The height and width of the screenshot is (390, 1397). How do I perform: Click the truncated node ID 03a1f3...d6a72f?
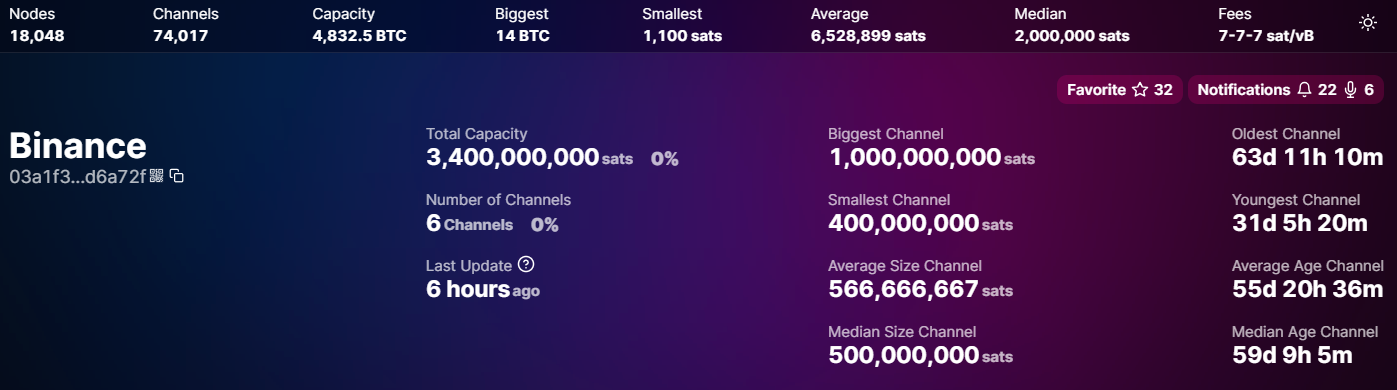78,177
